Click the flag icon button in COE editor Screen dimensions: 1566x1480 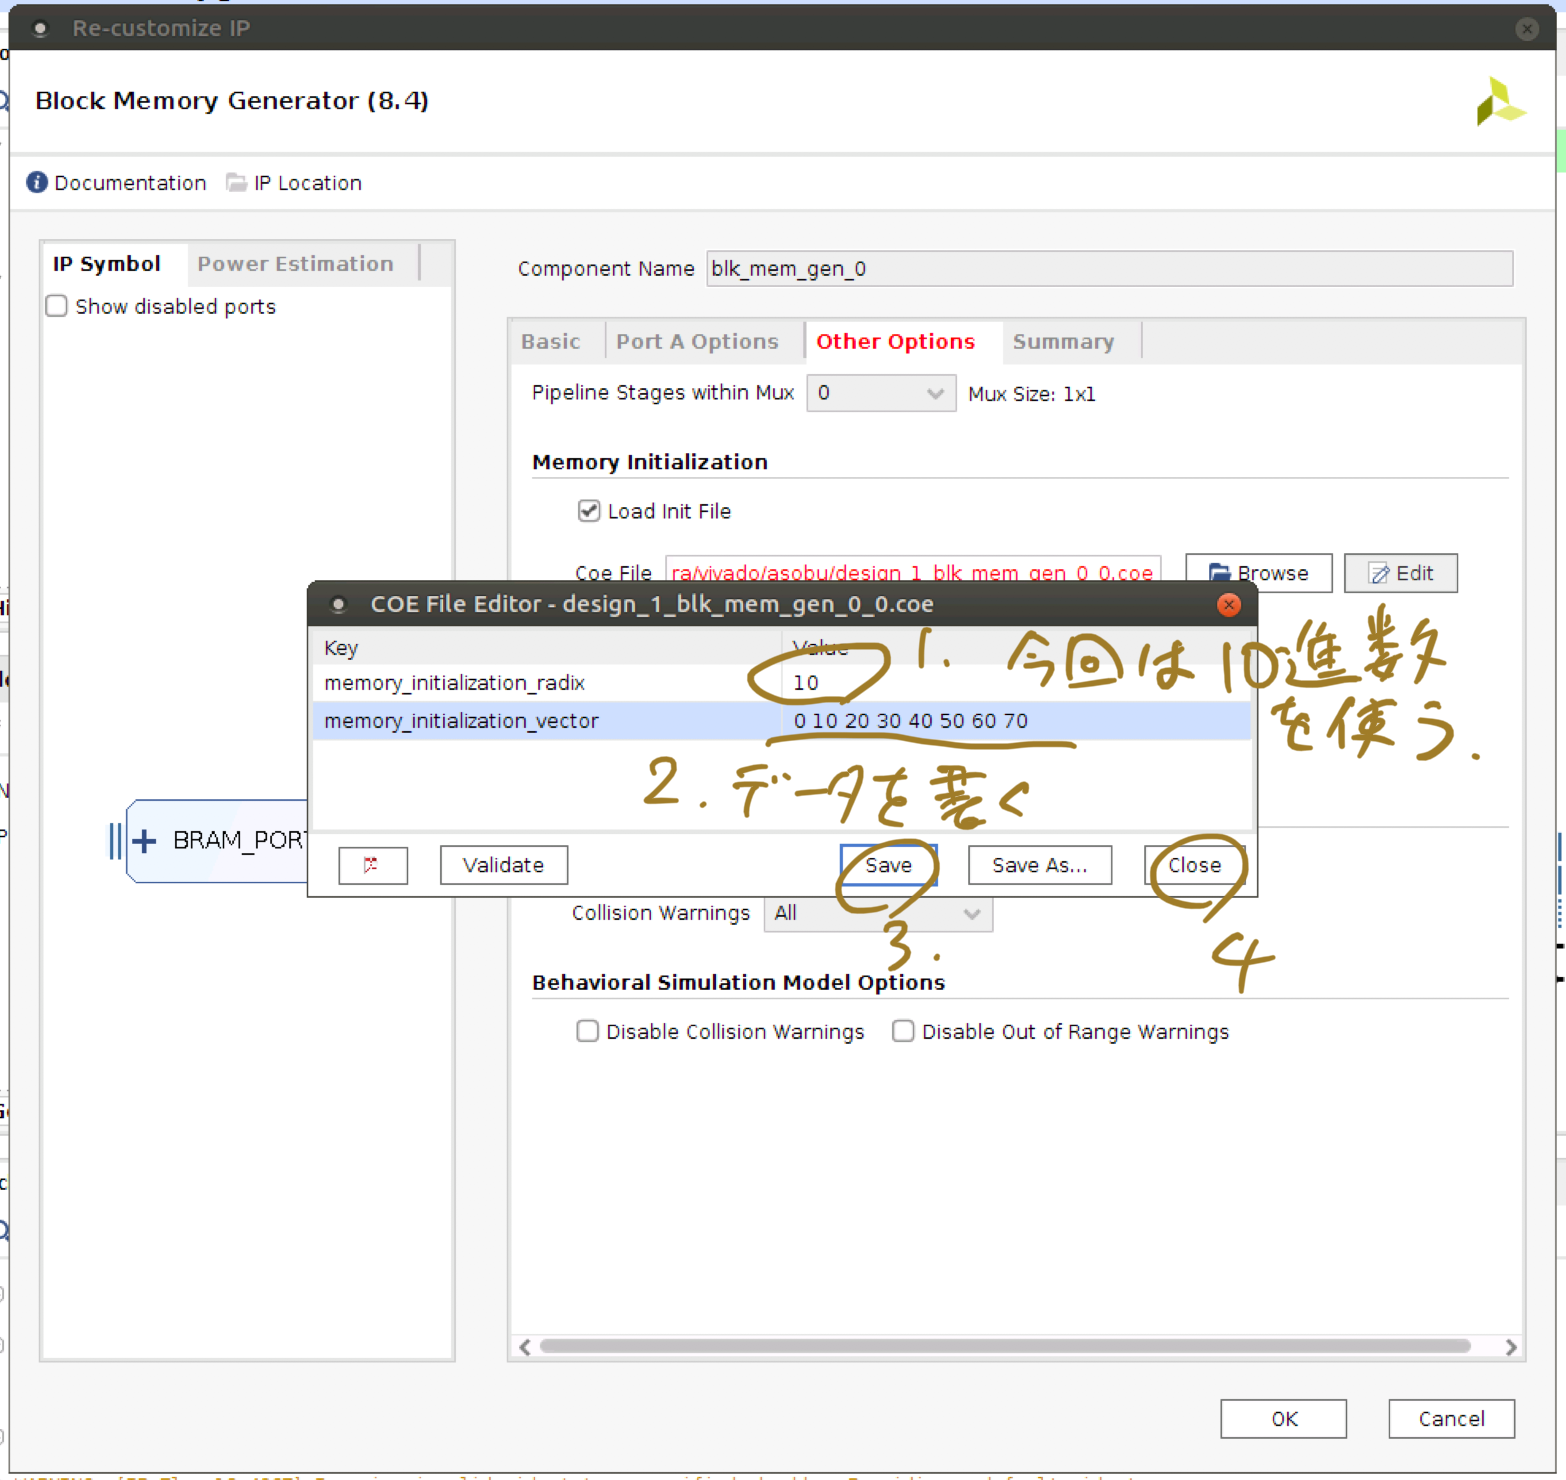click(373, 865)
